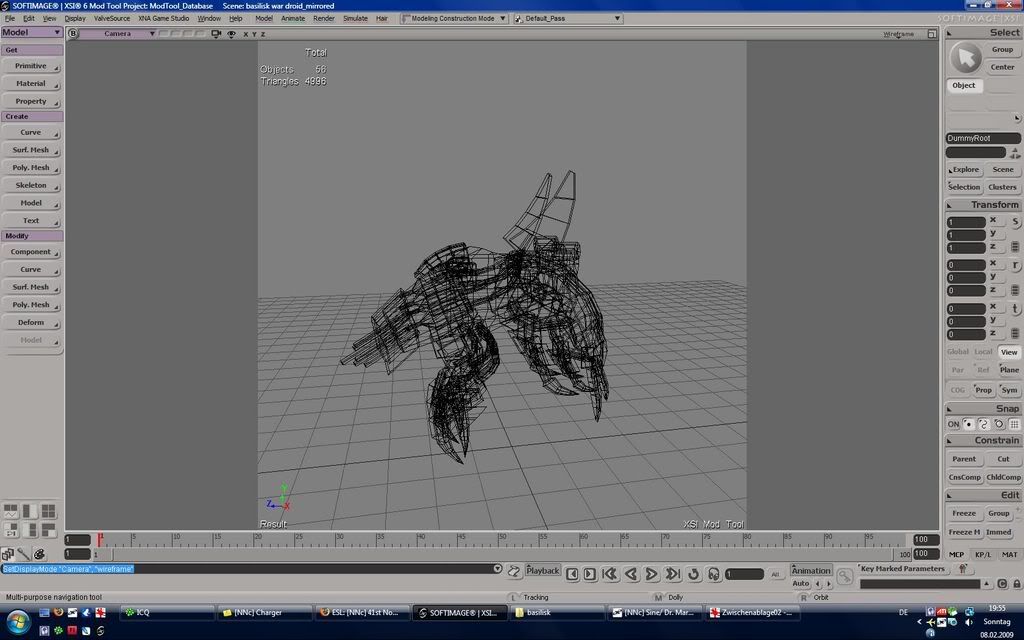Click the audio headphones icon

(x=714, y=574)
